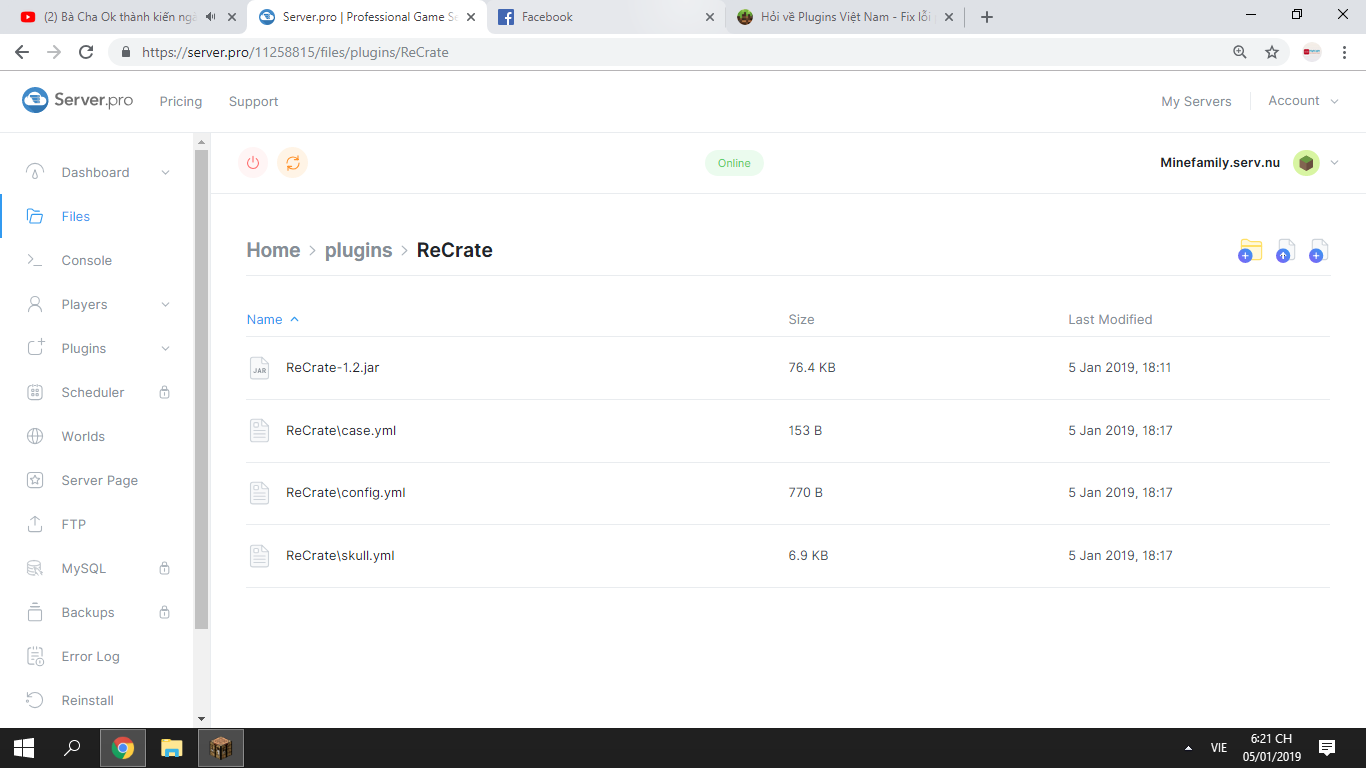Click the new folder icon
The height and width of the screenshot is (768, 1366).
click(1250, 250)
